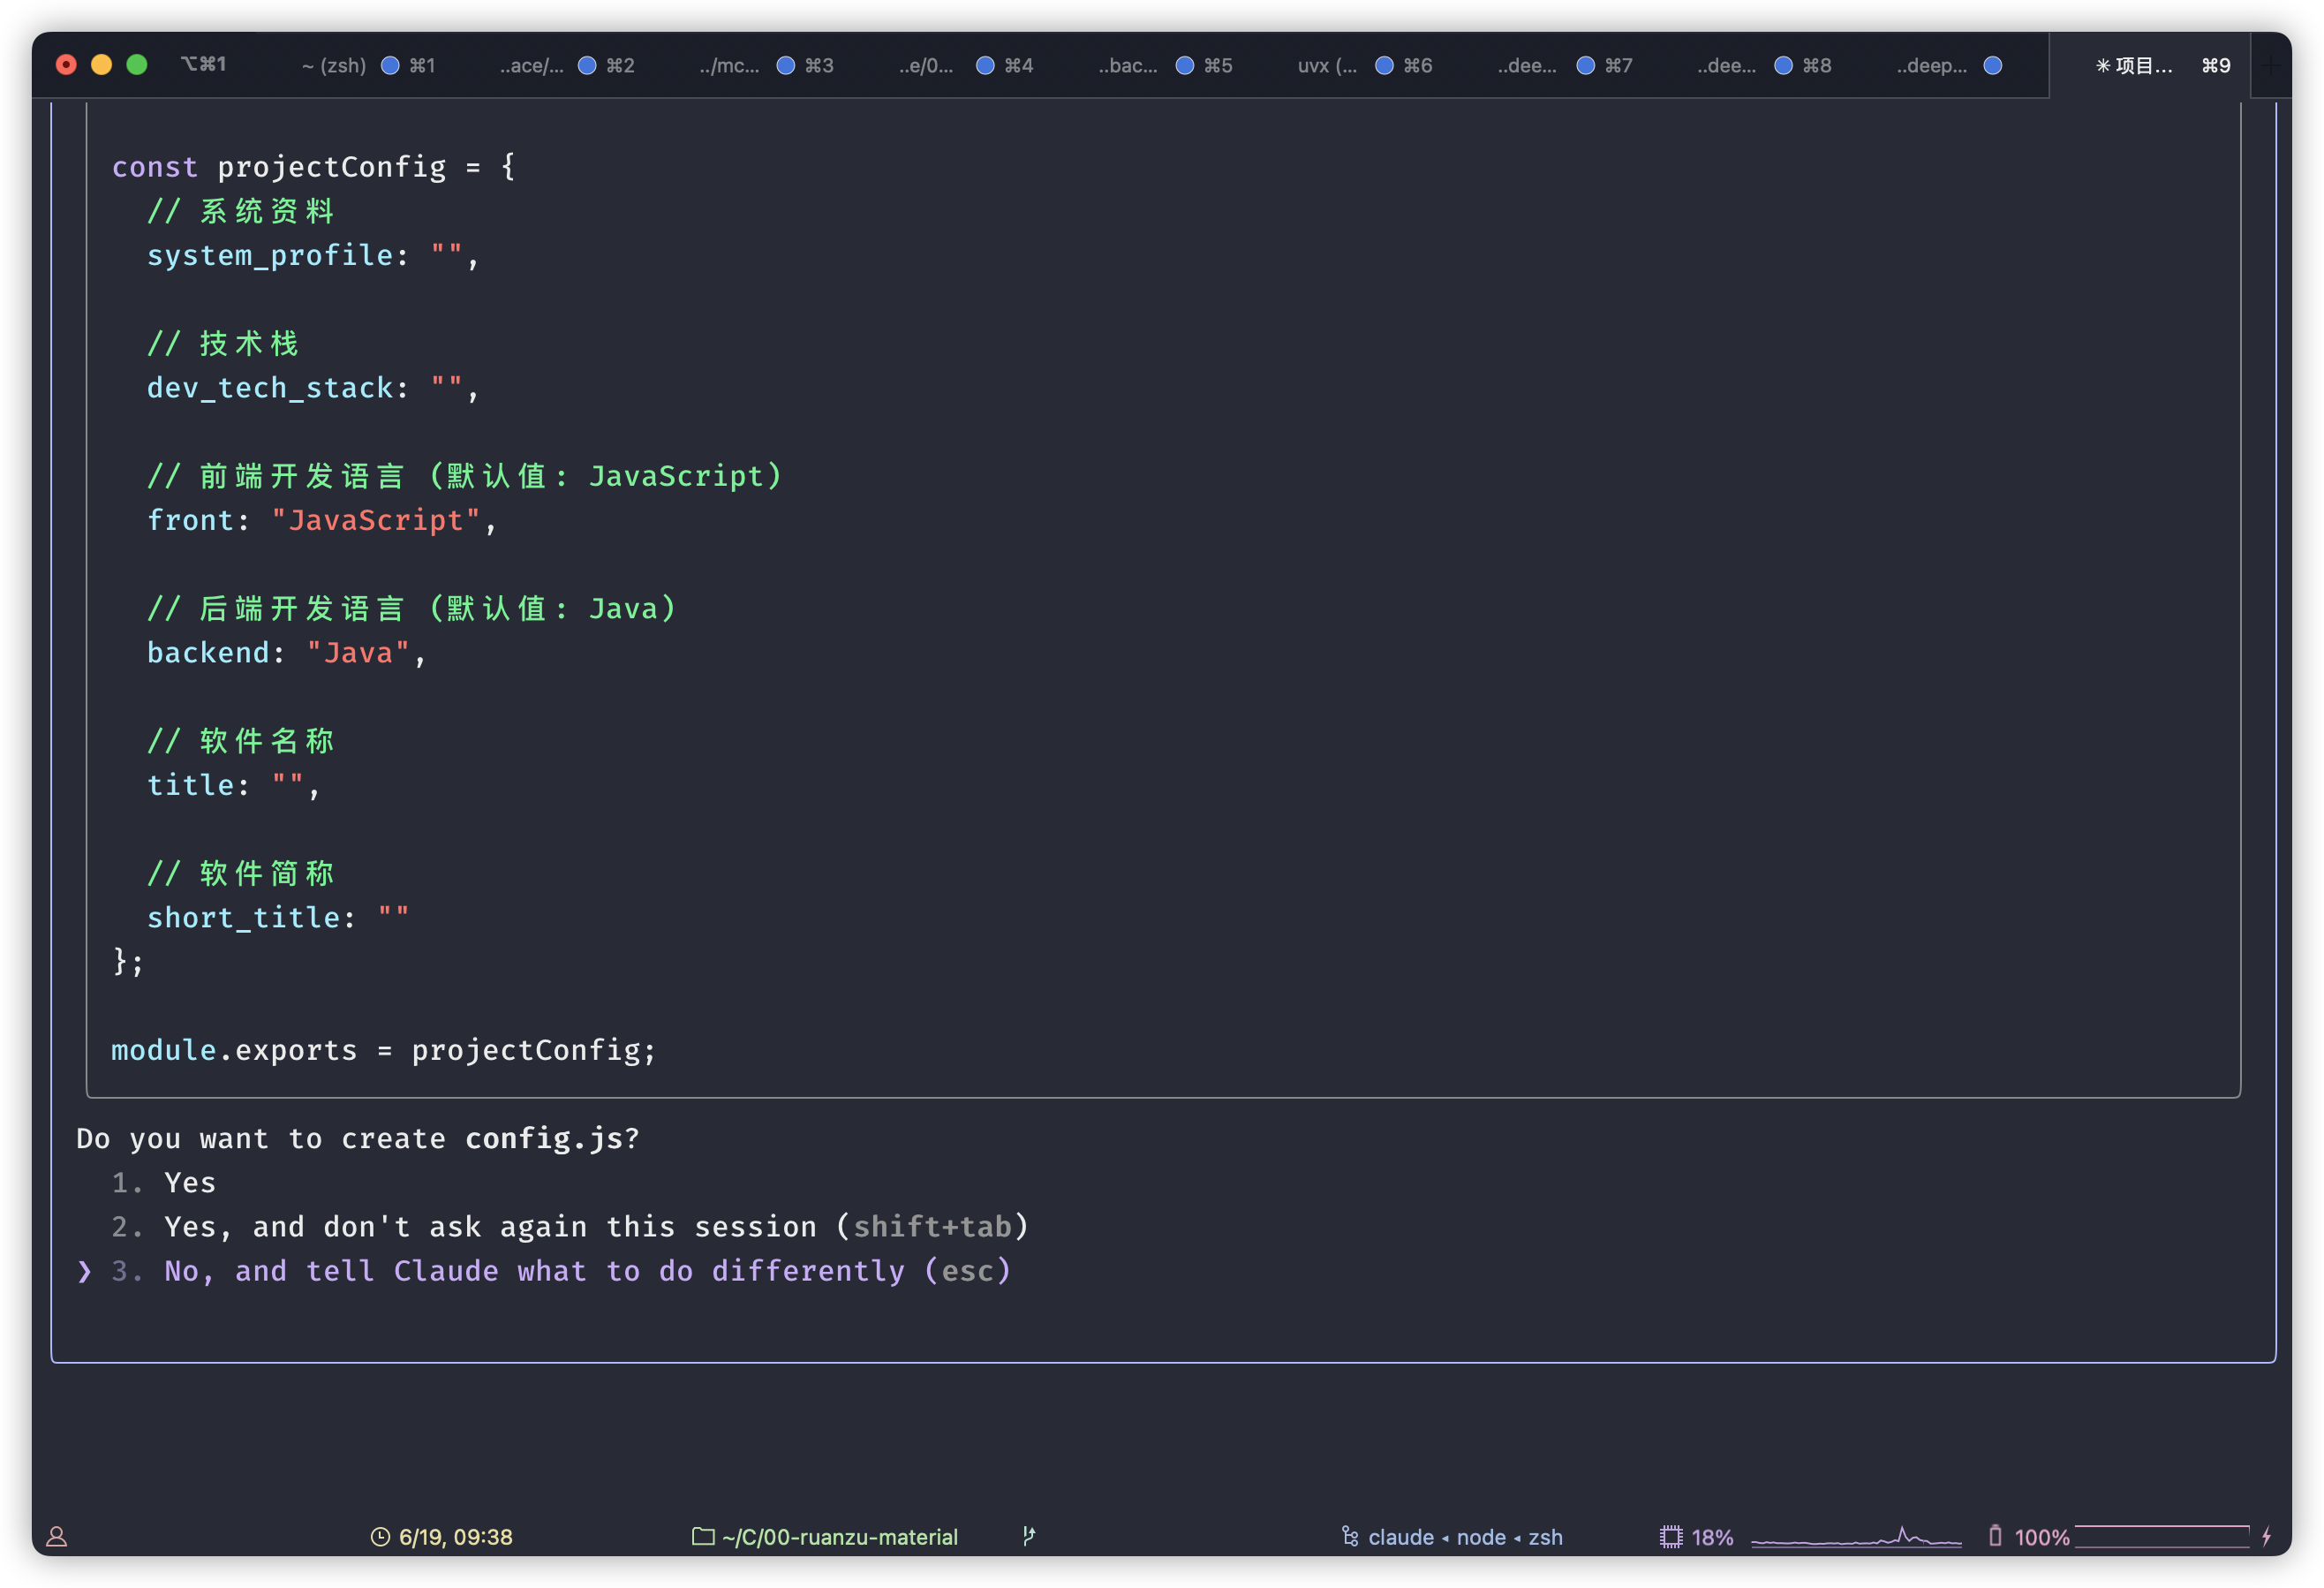The image size is (2324, 1588).
Task: Click the new tab plus button
Action: 2270,66
